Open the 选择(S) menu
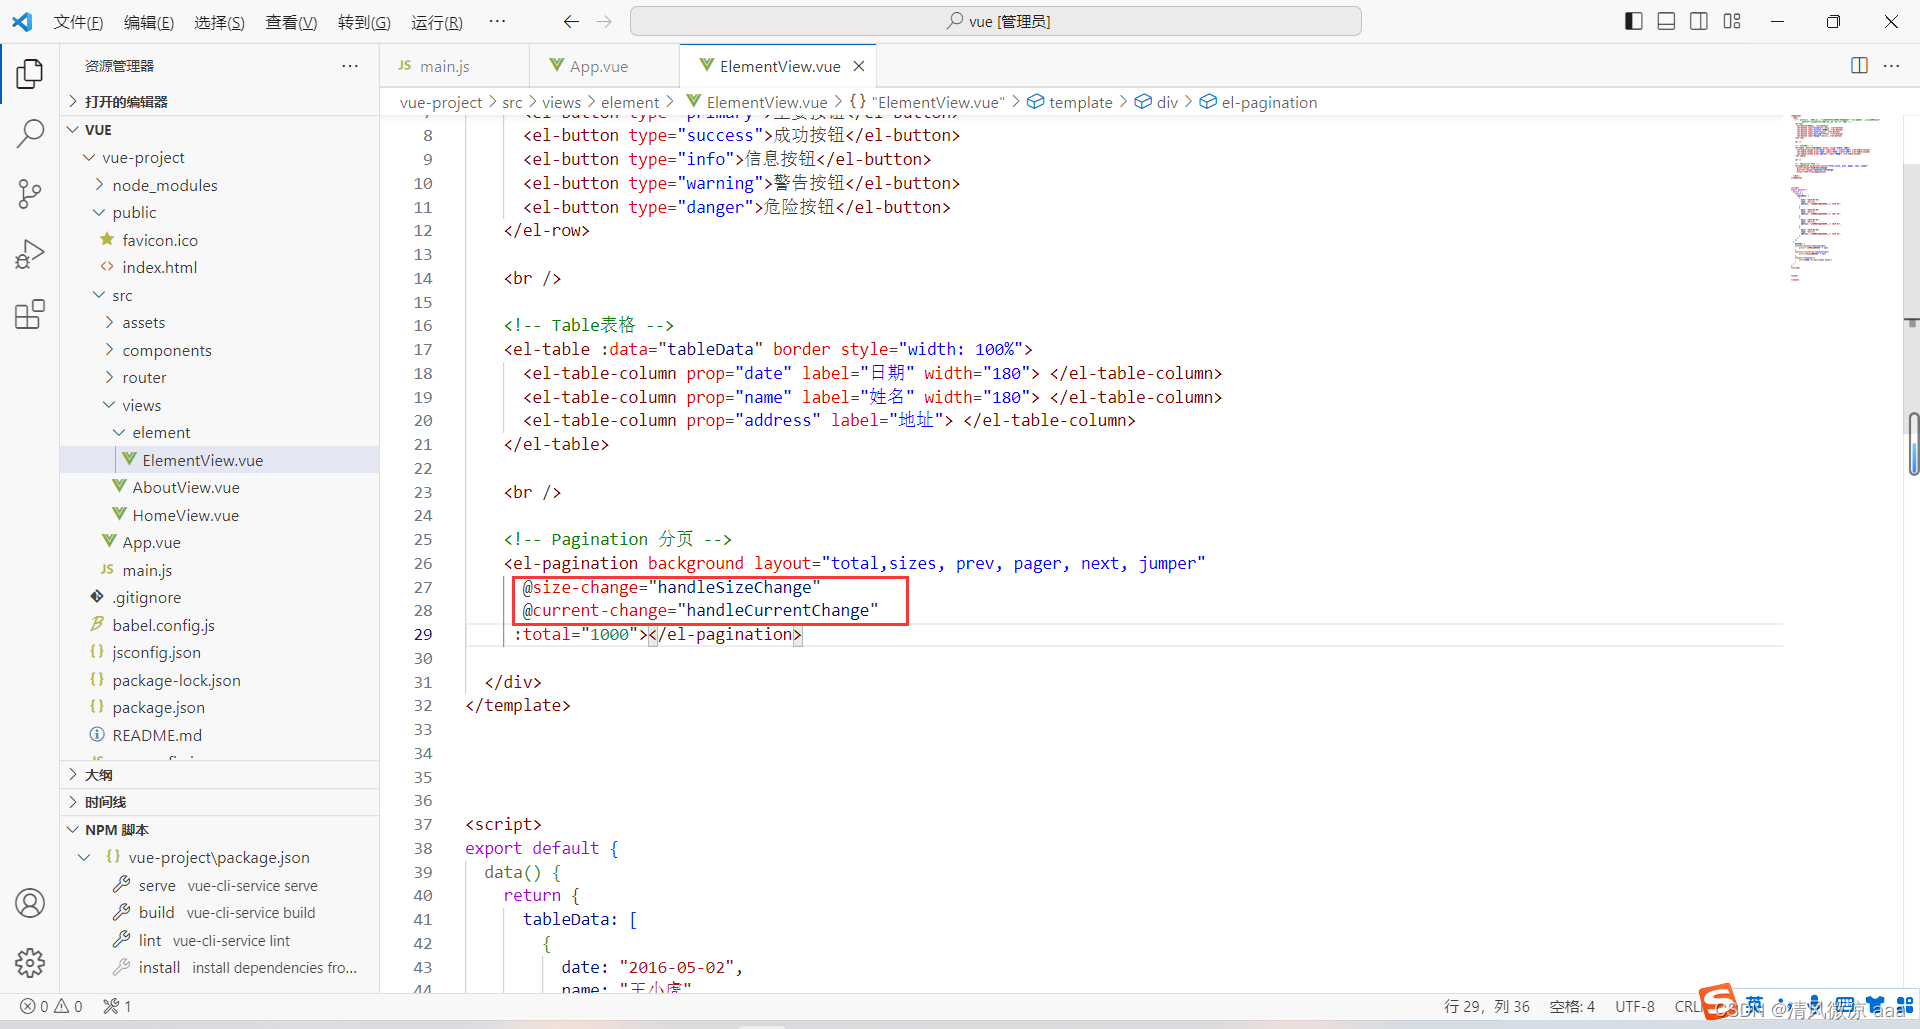 219,22
